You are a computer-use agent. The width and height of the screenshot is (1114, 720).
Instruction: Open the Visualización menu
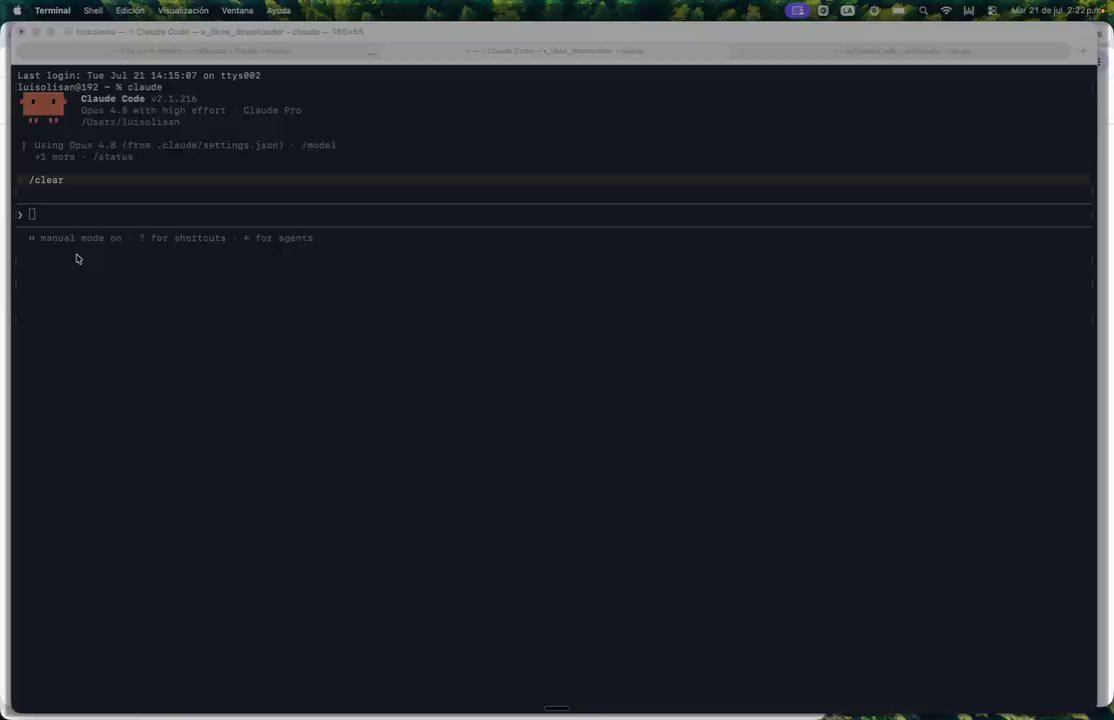point(183,11)
